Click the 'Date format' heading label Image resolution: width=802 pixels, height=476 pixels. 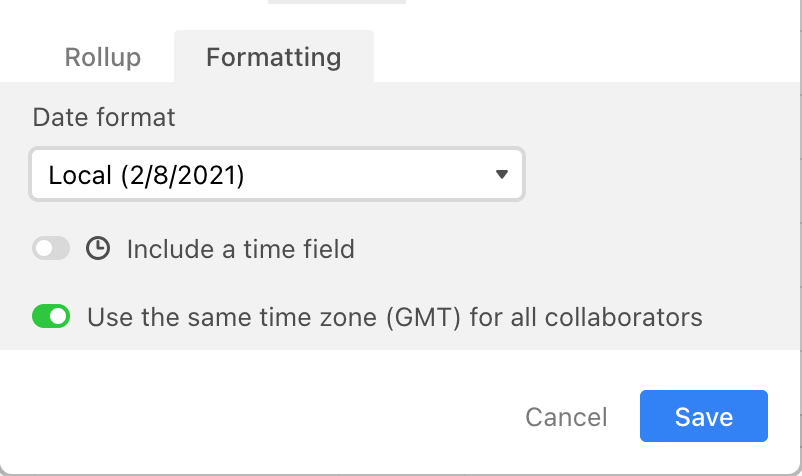pos(104,117)
